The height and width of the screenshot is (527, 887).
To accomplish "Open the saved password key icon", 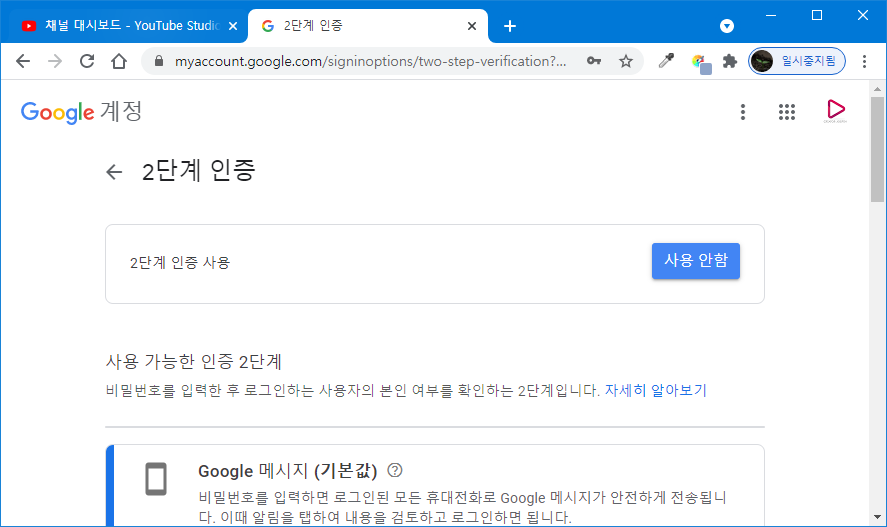I will pyautogui.click(x=593, y=61).
